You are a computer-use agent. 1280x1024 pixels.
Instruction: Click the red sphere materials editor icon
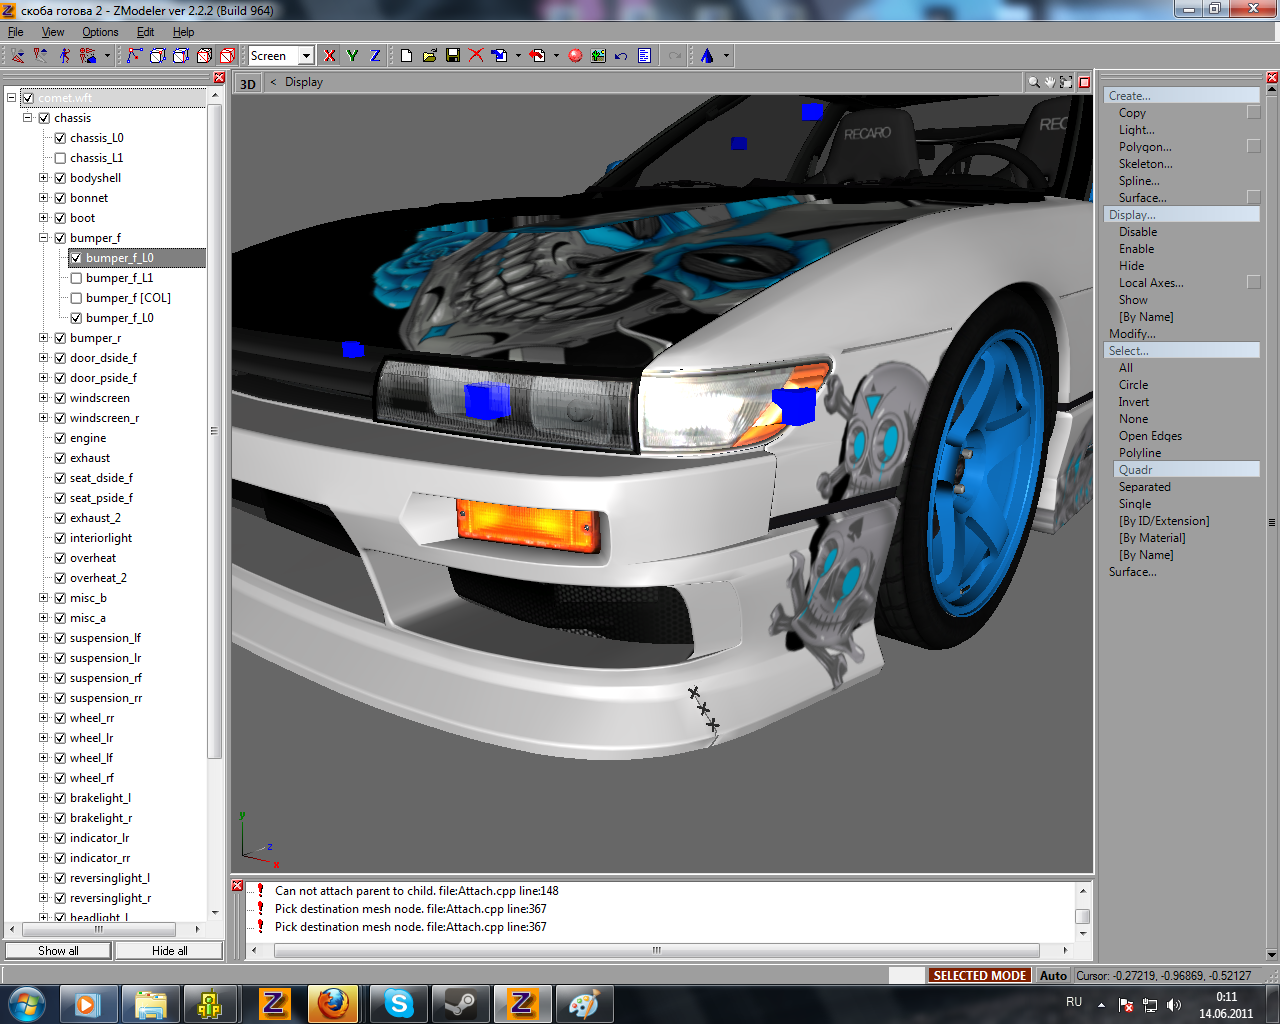tap(575, 56)
